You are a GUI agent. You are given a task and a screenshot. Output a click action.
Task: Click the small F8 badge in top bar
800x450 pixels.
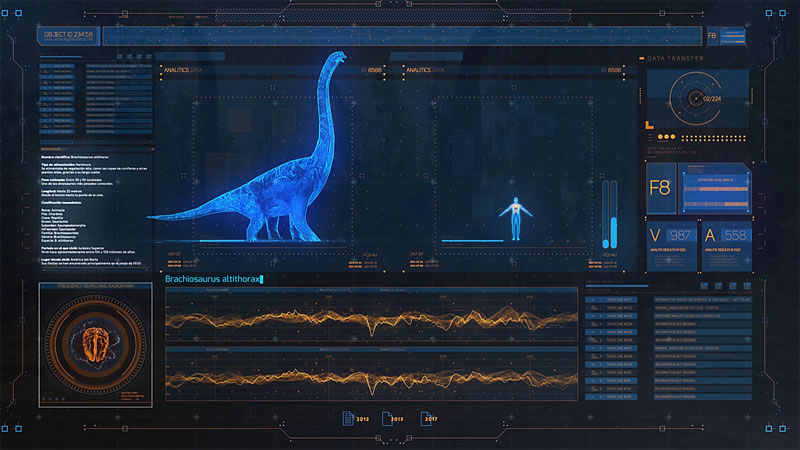click(x=712, y=36)
